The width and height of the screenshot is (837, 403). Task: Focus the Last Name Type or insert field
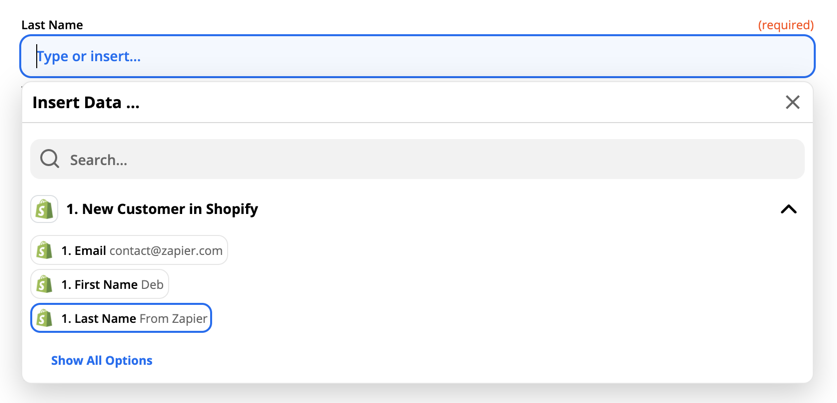[417, 56]
